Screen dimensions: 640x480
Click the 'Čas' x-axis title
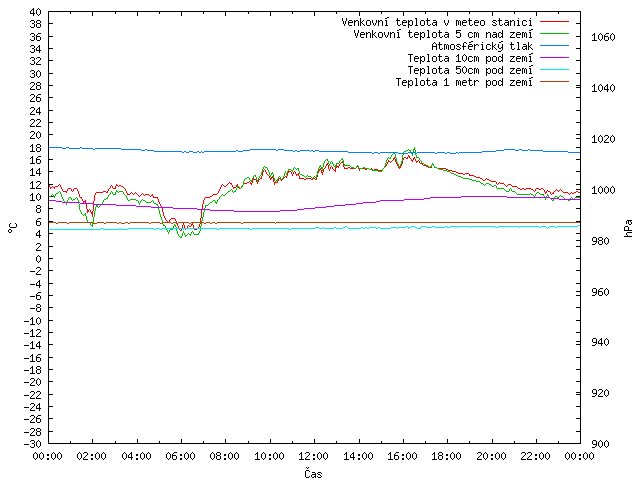coord(313,473)
